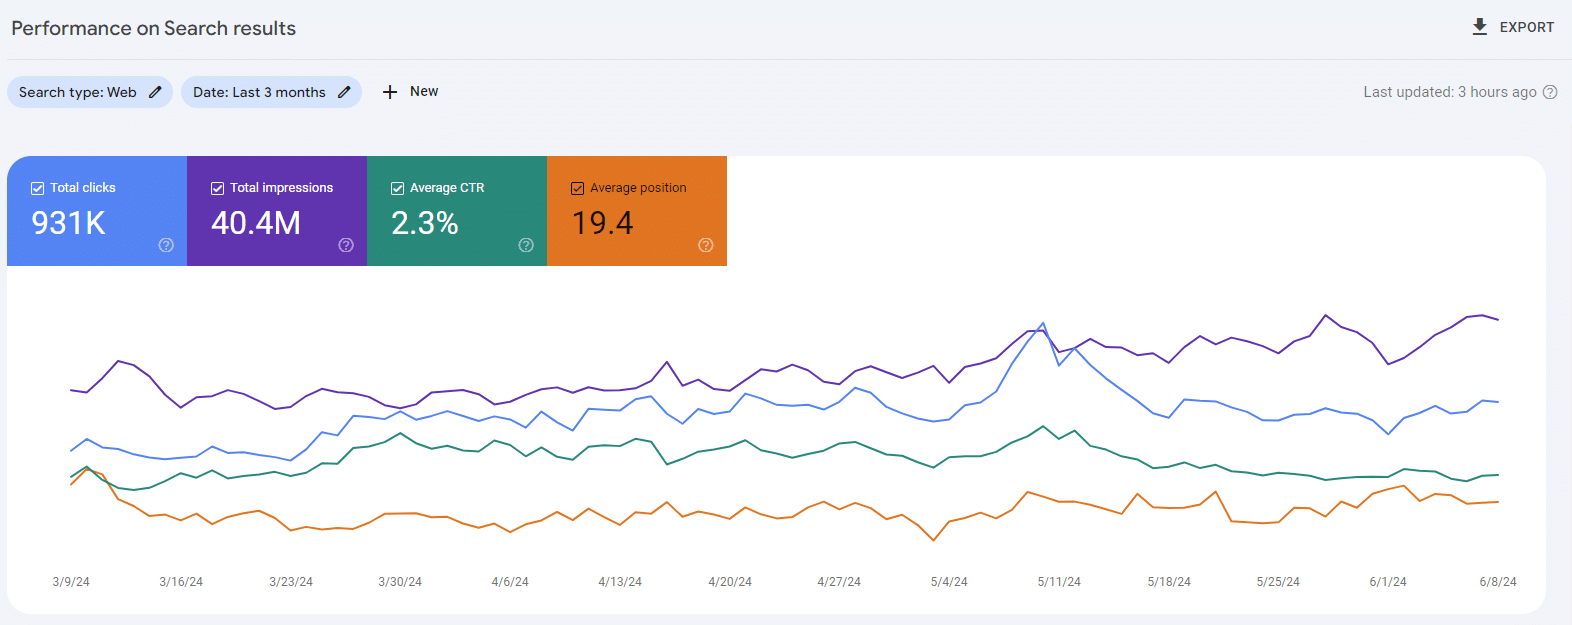Select the 2.3% CTR value
1572x625 pixels.
[x=425, y=223]
